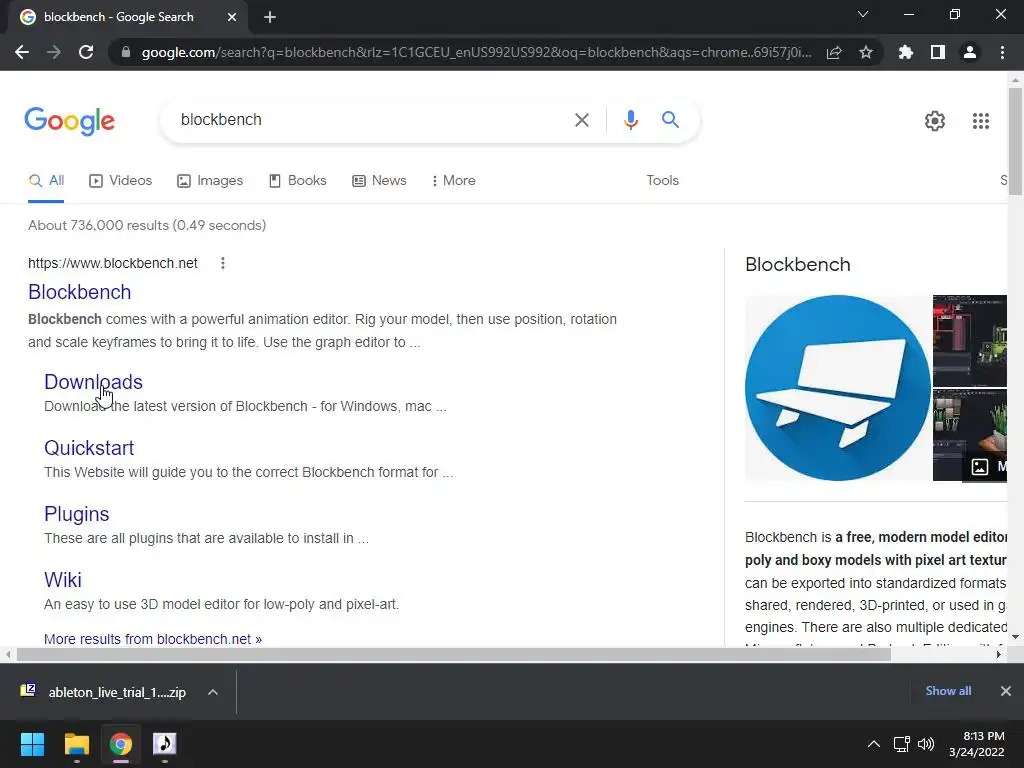Select the All results tab
This screenshot has height=768, width=1024.
46,181
